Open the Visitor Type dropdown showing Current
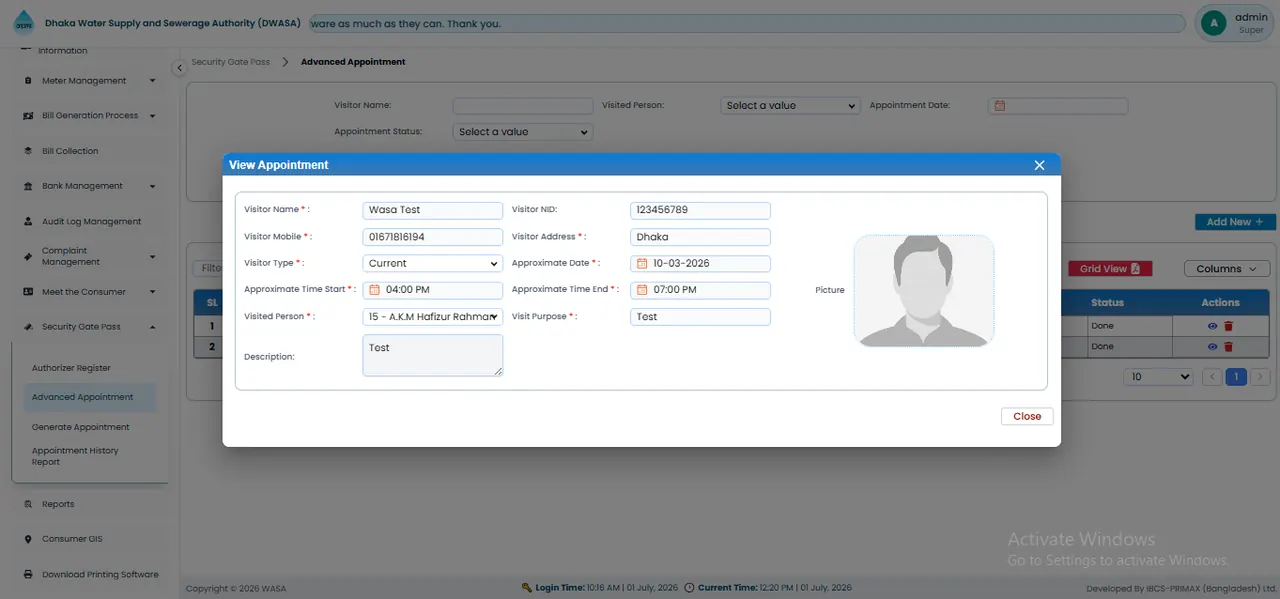Image resolution: width=1280 pixels, height=599 pixels. (433, 264)
